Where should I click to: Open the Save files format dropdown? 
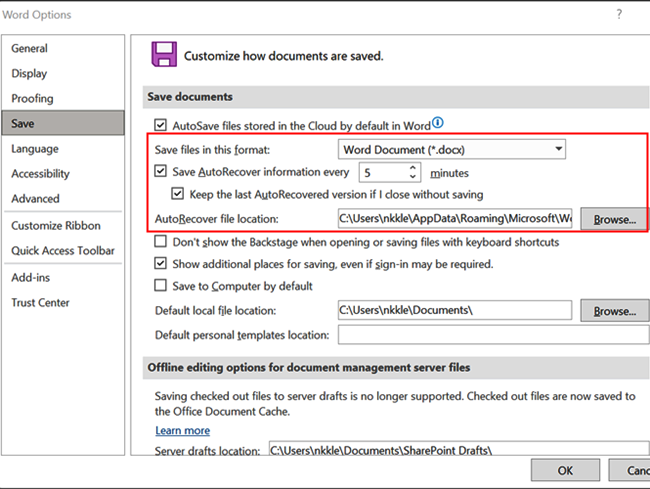click(x=558, y=150)
